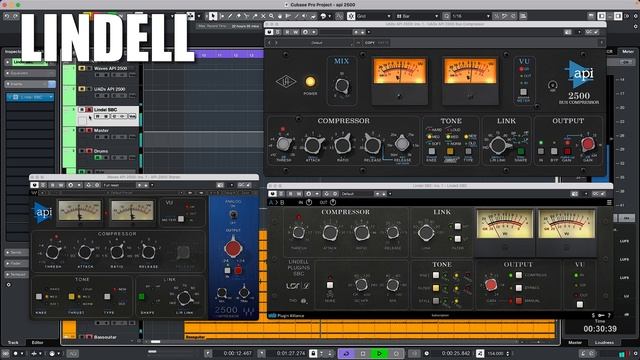This screenshot has width=640, height=360.
Task: Click the Plugin Alliance logo
Action: coord(286,316)
